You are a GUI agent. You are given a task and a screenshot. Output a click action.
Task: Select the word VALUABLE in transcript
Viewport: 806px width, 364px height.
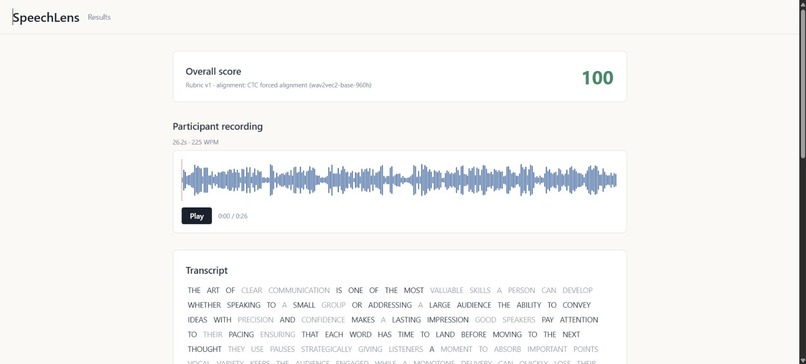447,290
